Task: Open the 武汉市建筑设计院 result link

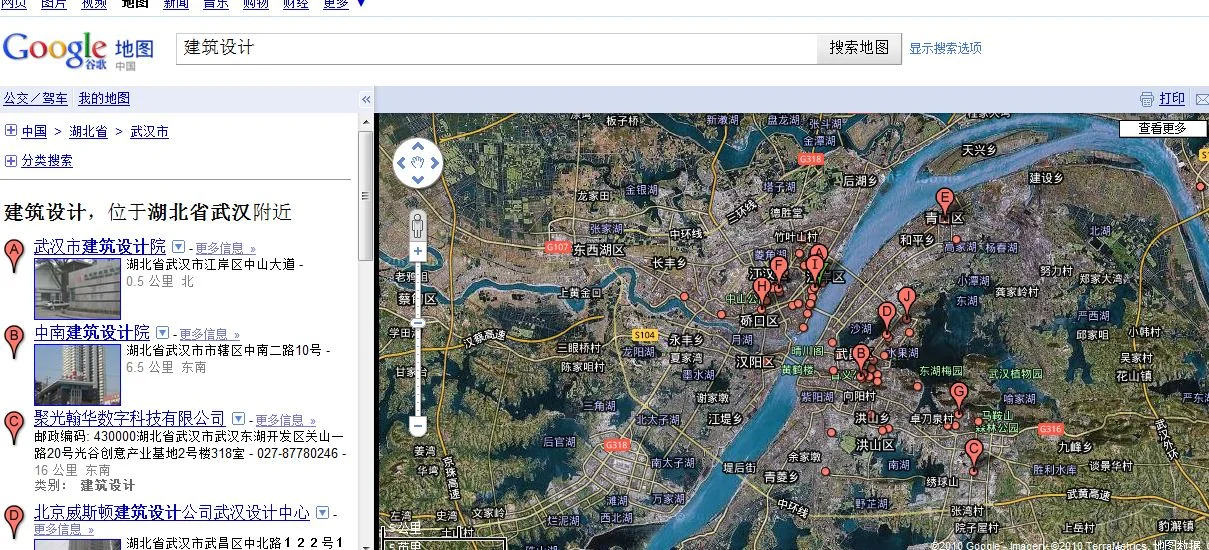Action: (100, 247)
